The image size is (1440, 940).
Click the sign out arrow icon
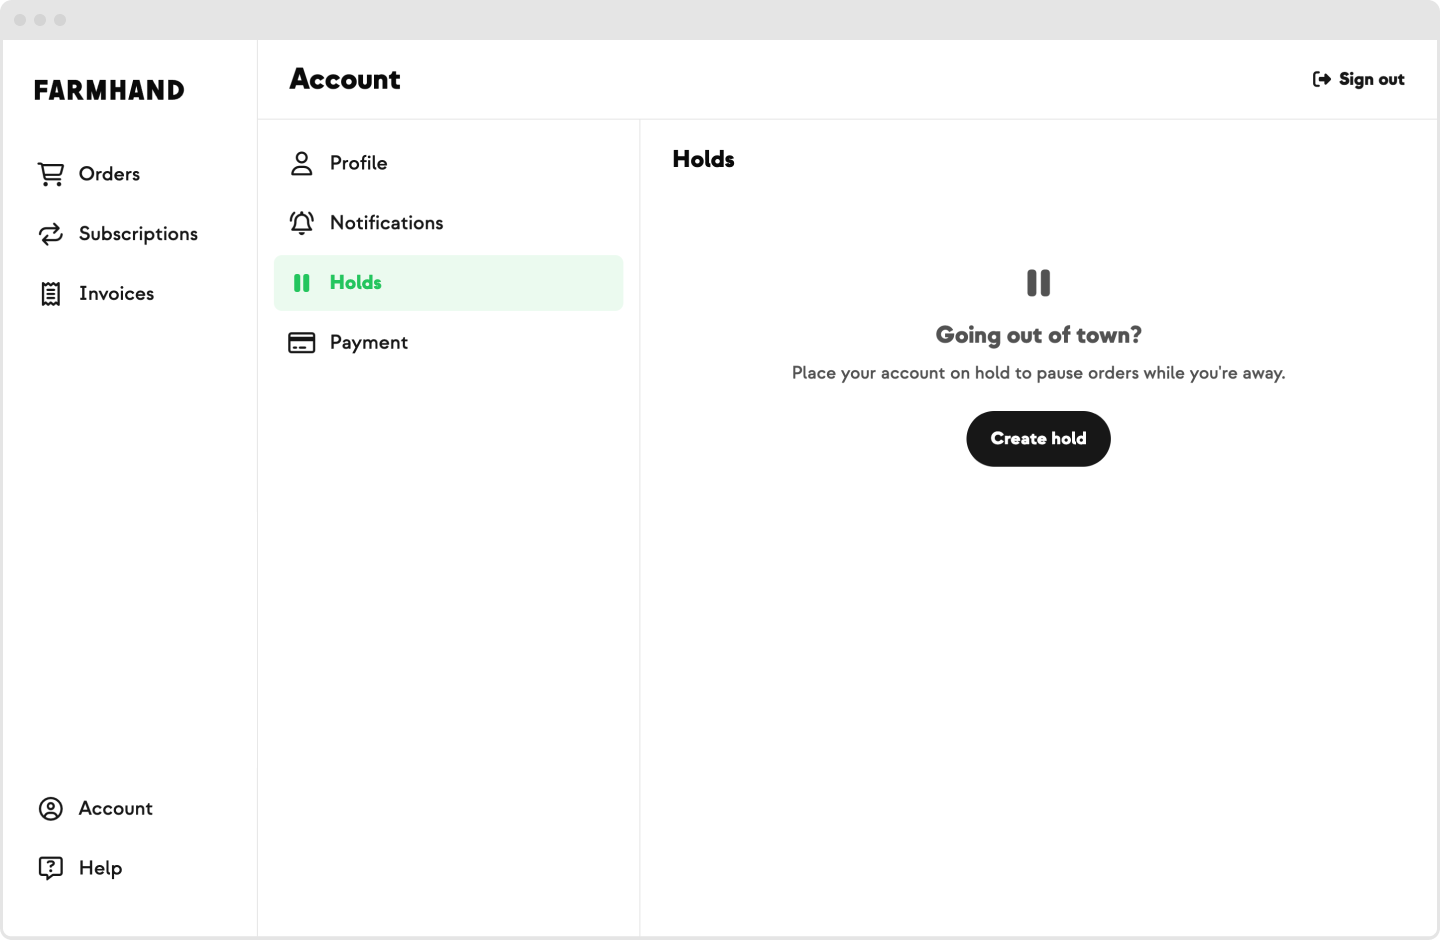click(1322, 79)
